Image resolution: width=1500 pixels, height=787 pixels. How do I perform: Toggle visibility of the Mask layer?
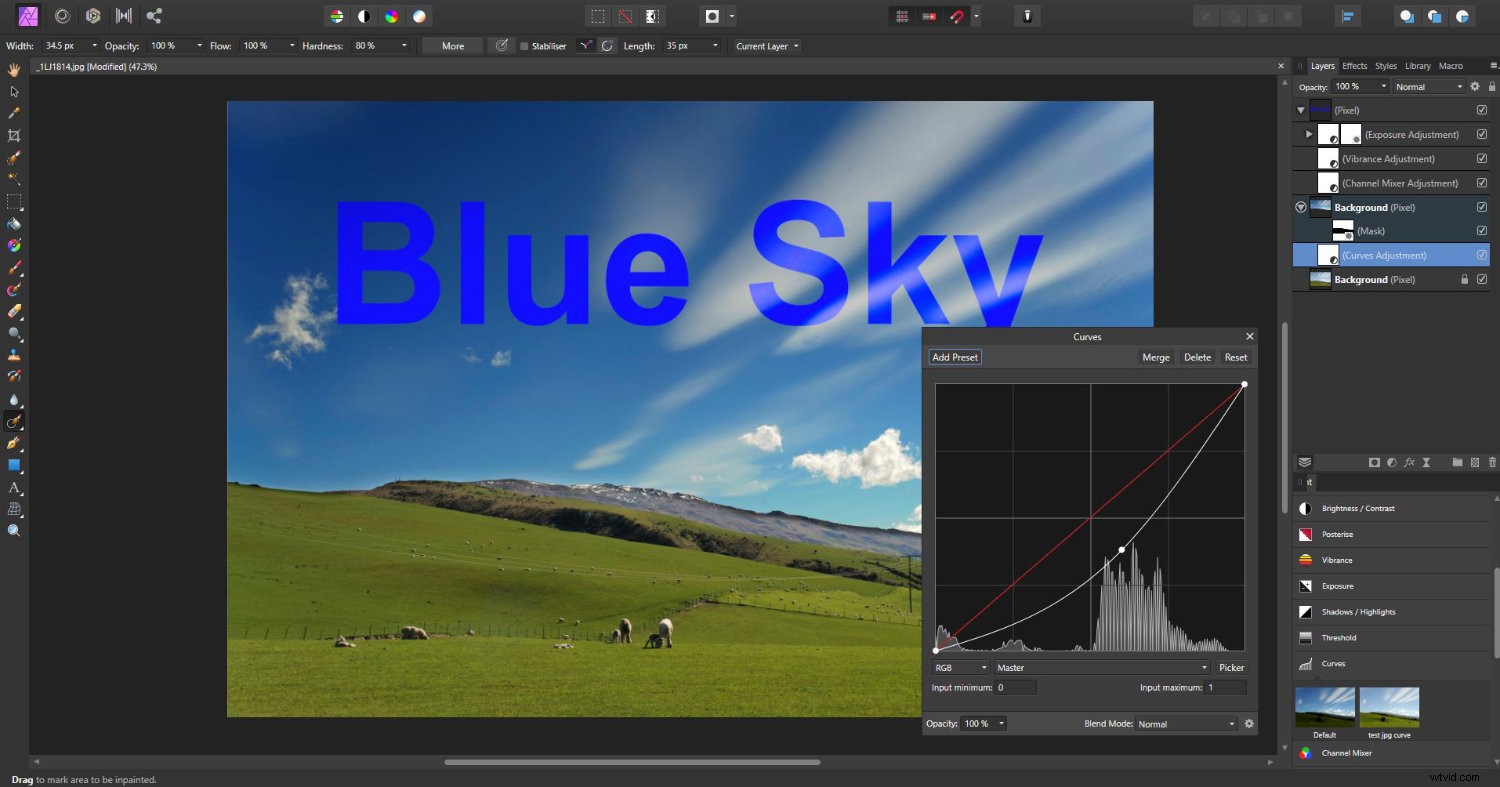[1481, 230]
